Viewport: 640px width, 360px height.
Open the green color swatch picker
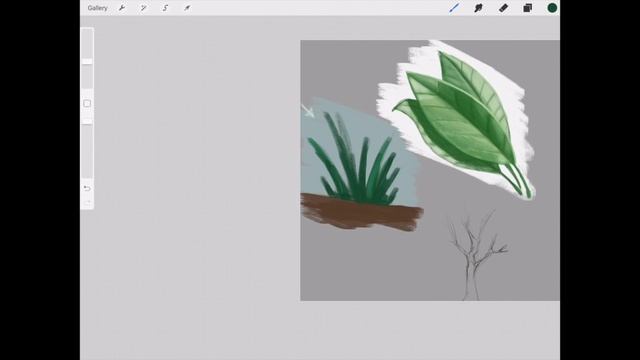pyautogui.click(x=552, y=8)
